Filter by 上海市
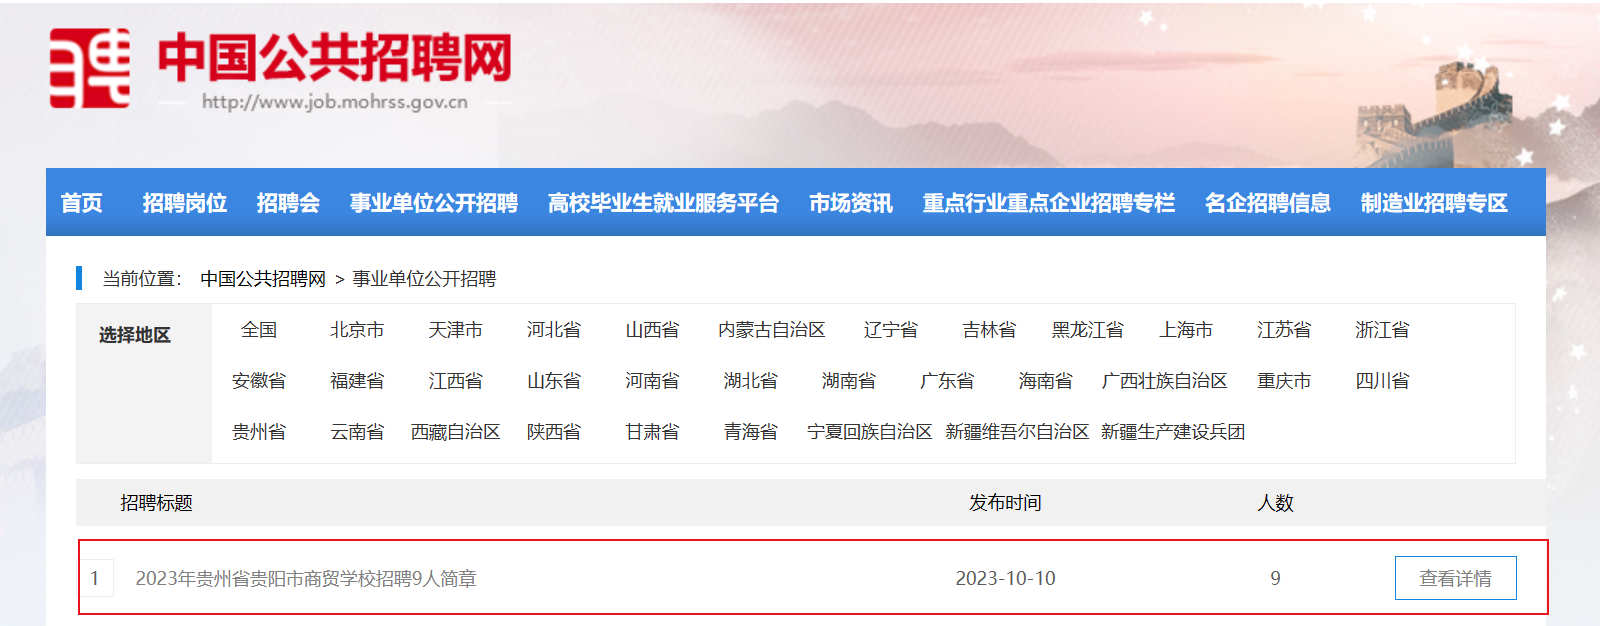This screenshot has height=626, width=1600. [x=1186, y=330]
